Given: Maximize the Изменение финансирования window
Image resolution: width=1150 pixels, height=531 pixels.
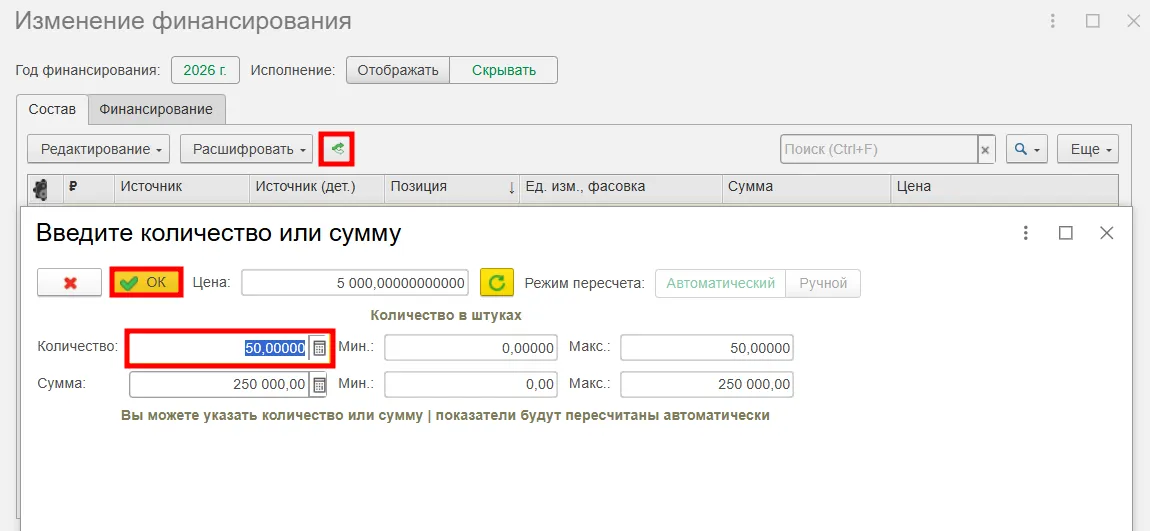Looking at the screenshot, I should click(x=1093, y=21).
